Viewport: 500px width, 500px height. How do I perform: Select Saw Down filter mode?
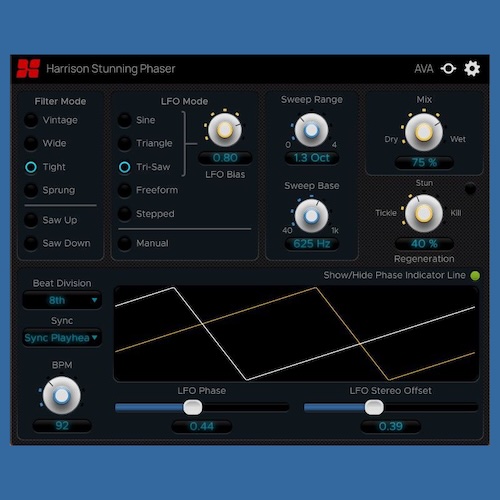(x=31, y=243)
